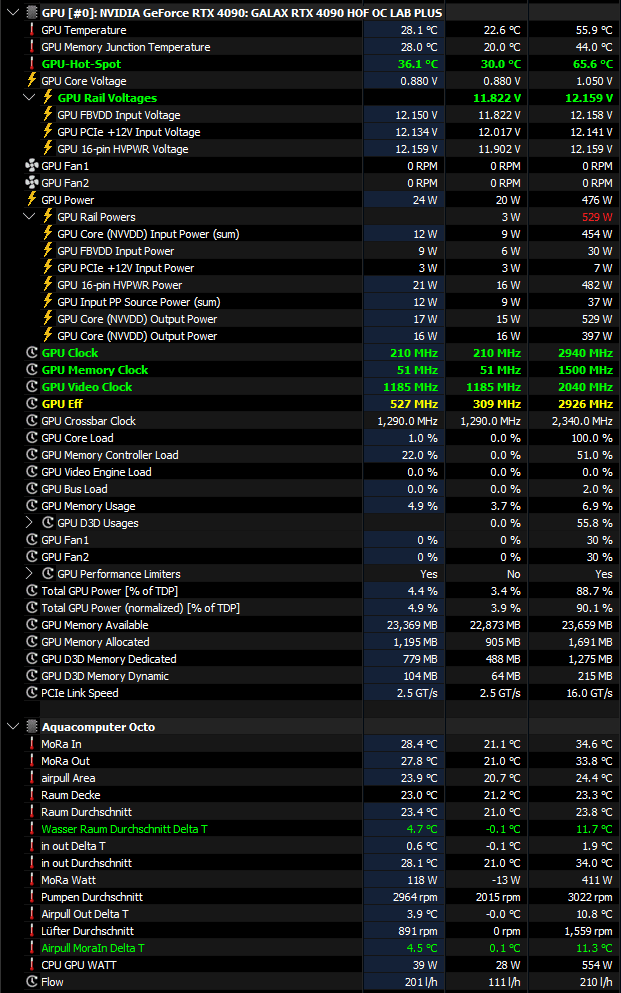Click the gauge icon next to GPU Memory Usage
Screen dimensions: 621x993
[x=32, y=506]
